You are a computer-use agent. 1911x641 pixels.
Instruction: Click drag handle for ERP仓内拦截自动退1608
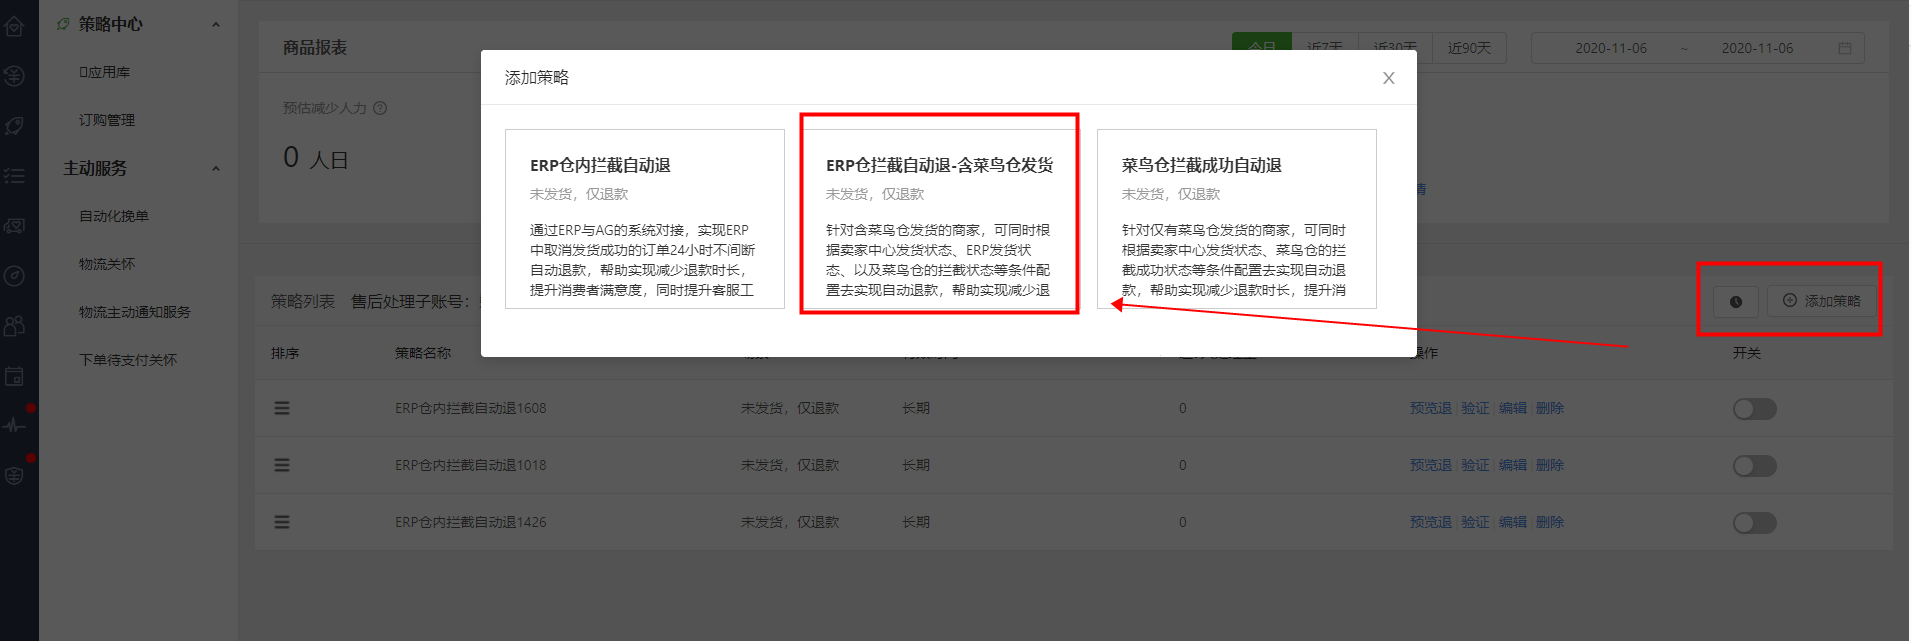[282, 408]
